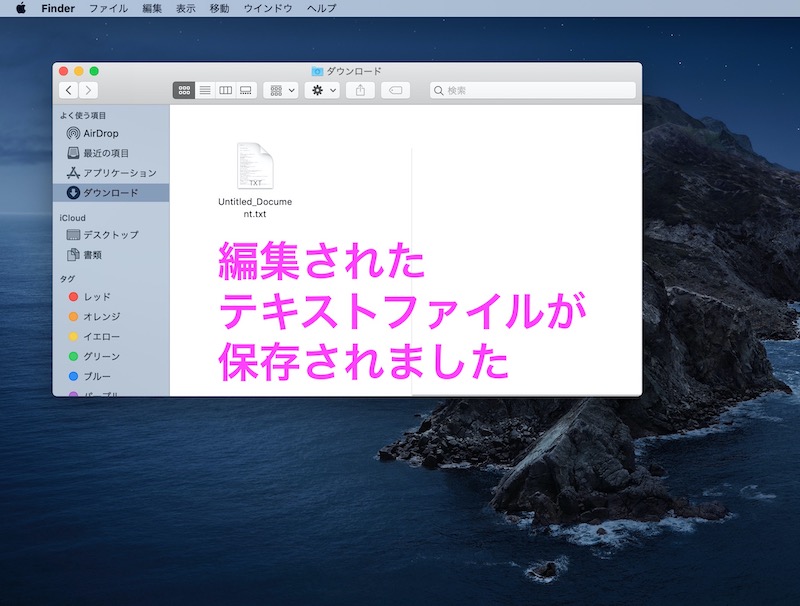Open 最近の項目 in the sidebar
The width and height of the screenshot is (800, 606).
click(x=105, y=153)
